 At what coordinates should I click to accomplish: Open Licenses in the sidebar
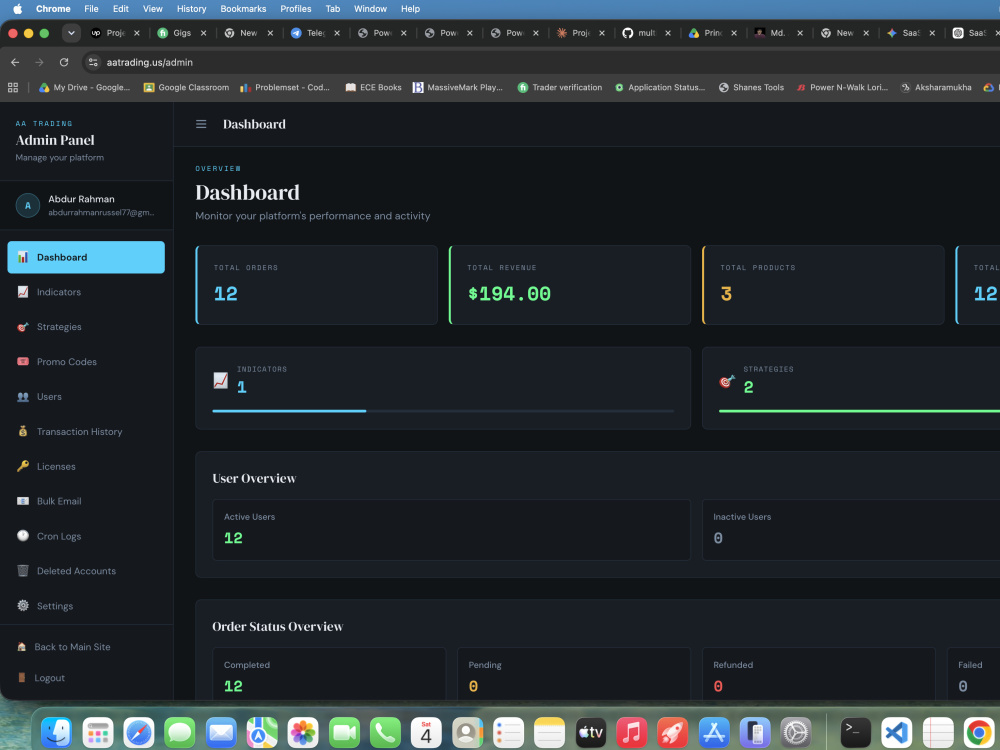point(86,466)
